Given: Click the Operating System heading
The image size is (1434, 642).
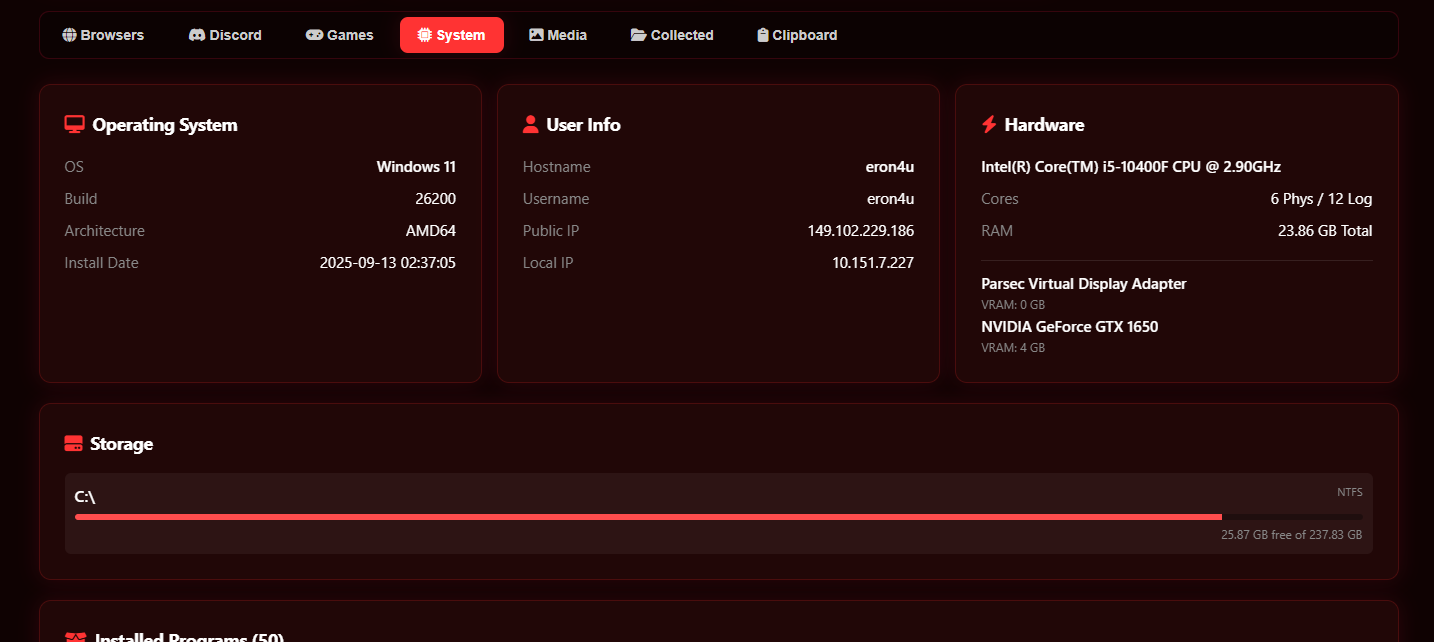Looking at the screenshot, I should (165, 125).
